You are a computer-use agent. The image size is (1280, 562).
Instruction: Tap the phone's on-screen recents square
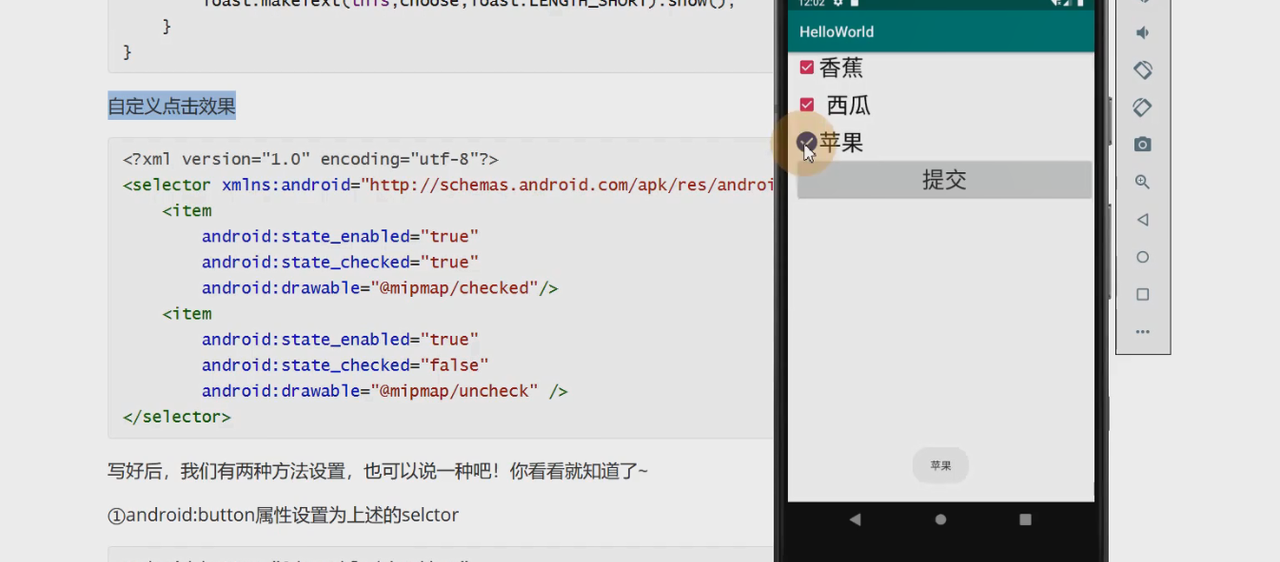tap(1025, 519)
